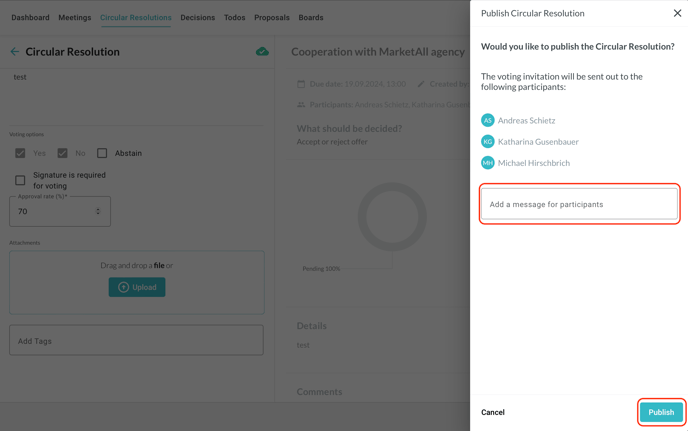Close the Publish Circular Resolution panel

[677, 13]
